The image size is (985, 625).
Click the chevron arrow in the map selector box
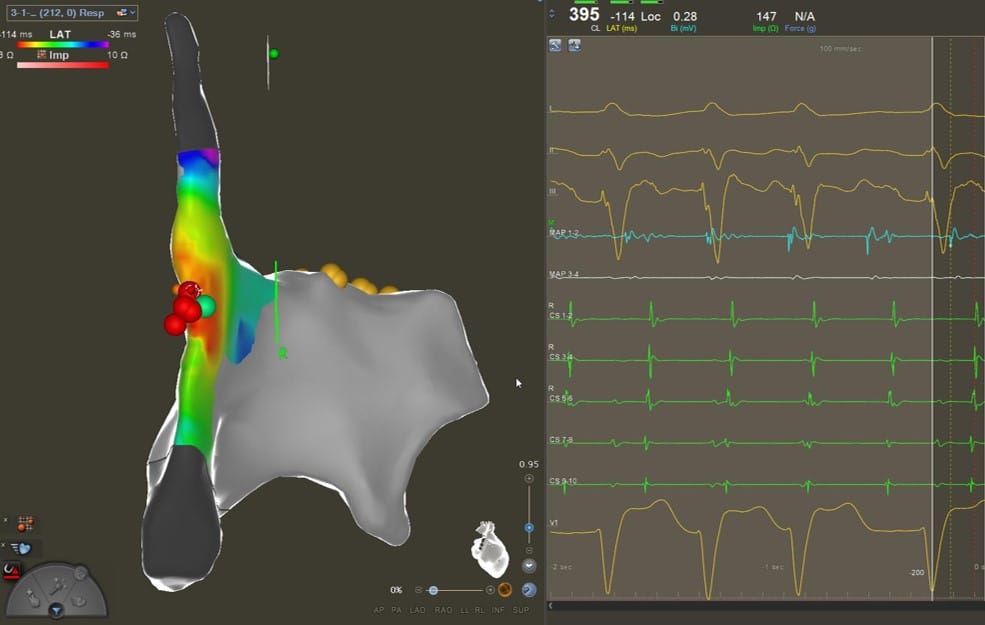(x=133, y=12)
